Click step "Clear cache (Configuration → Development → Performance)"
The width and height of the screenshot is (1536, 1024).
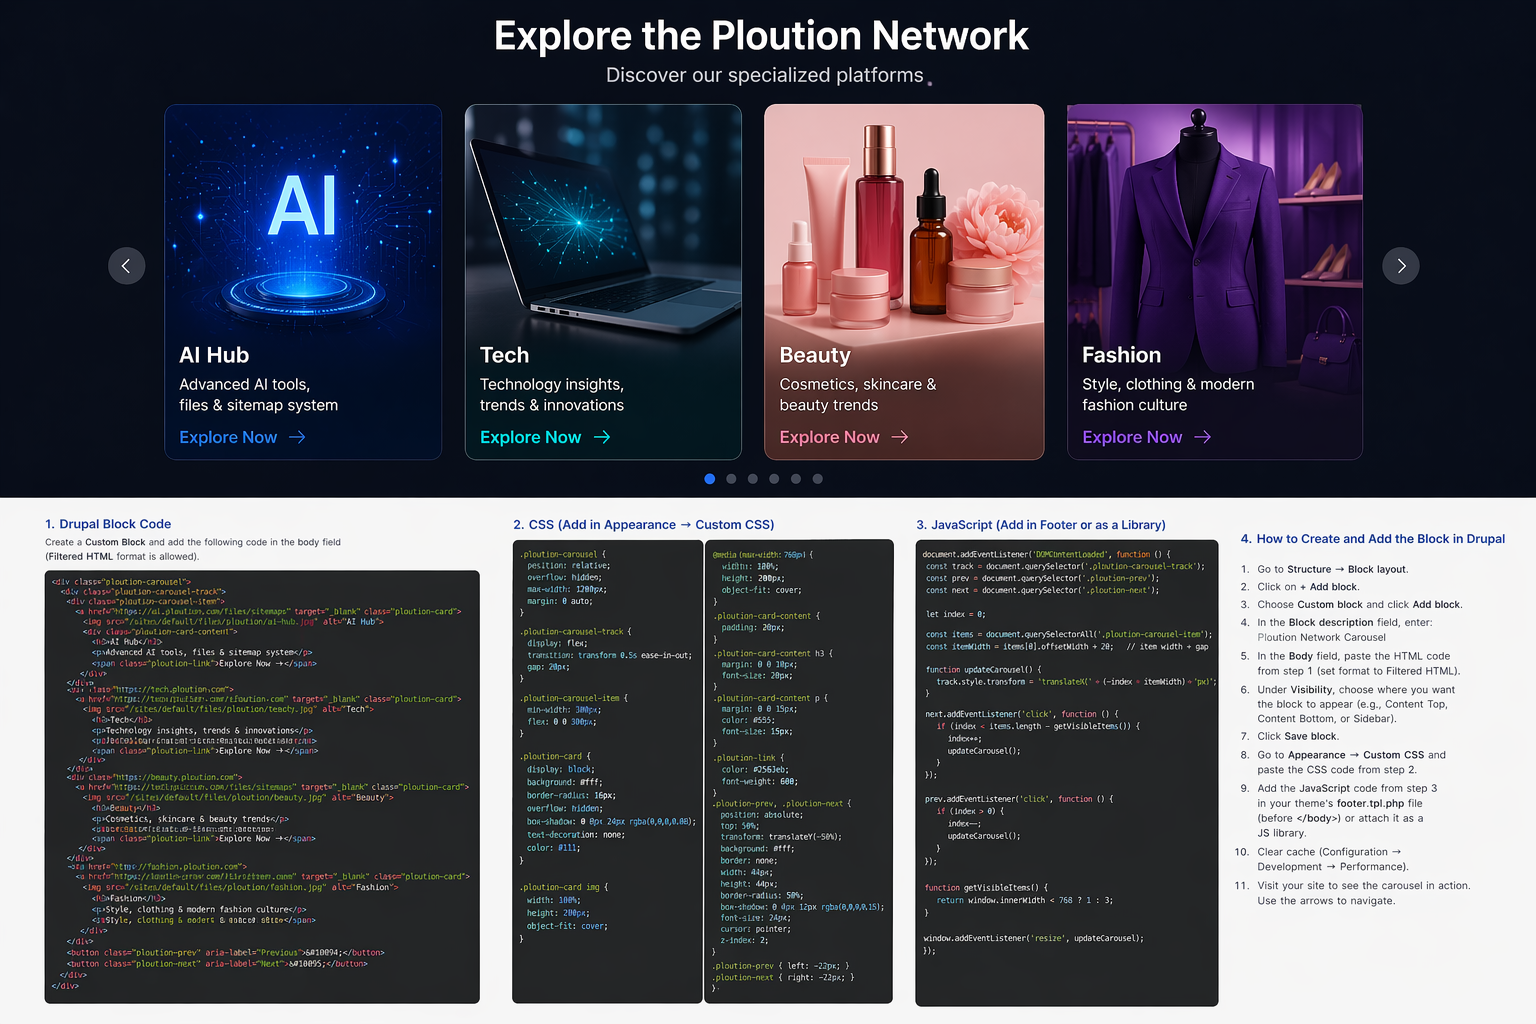[x=1334, y=859]
